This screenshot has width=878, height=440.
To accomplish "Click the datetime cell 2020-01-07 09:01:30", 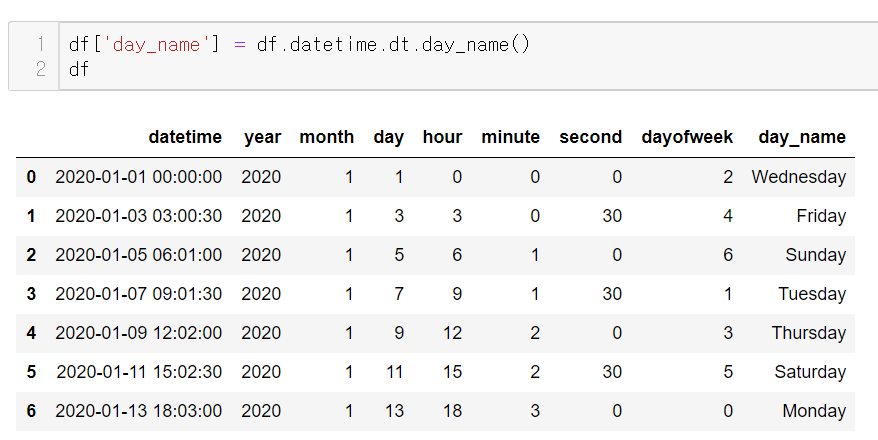I will point(138,294).
